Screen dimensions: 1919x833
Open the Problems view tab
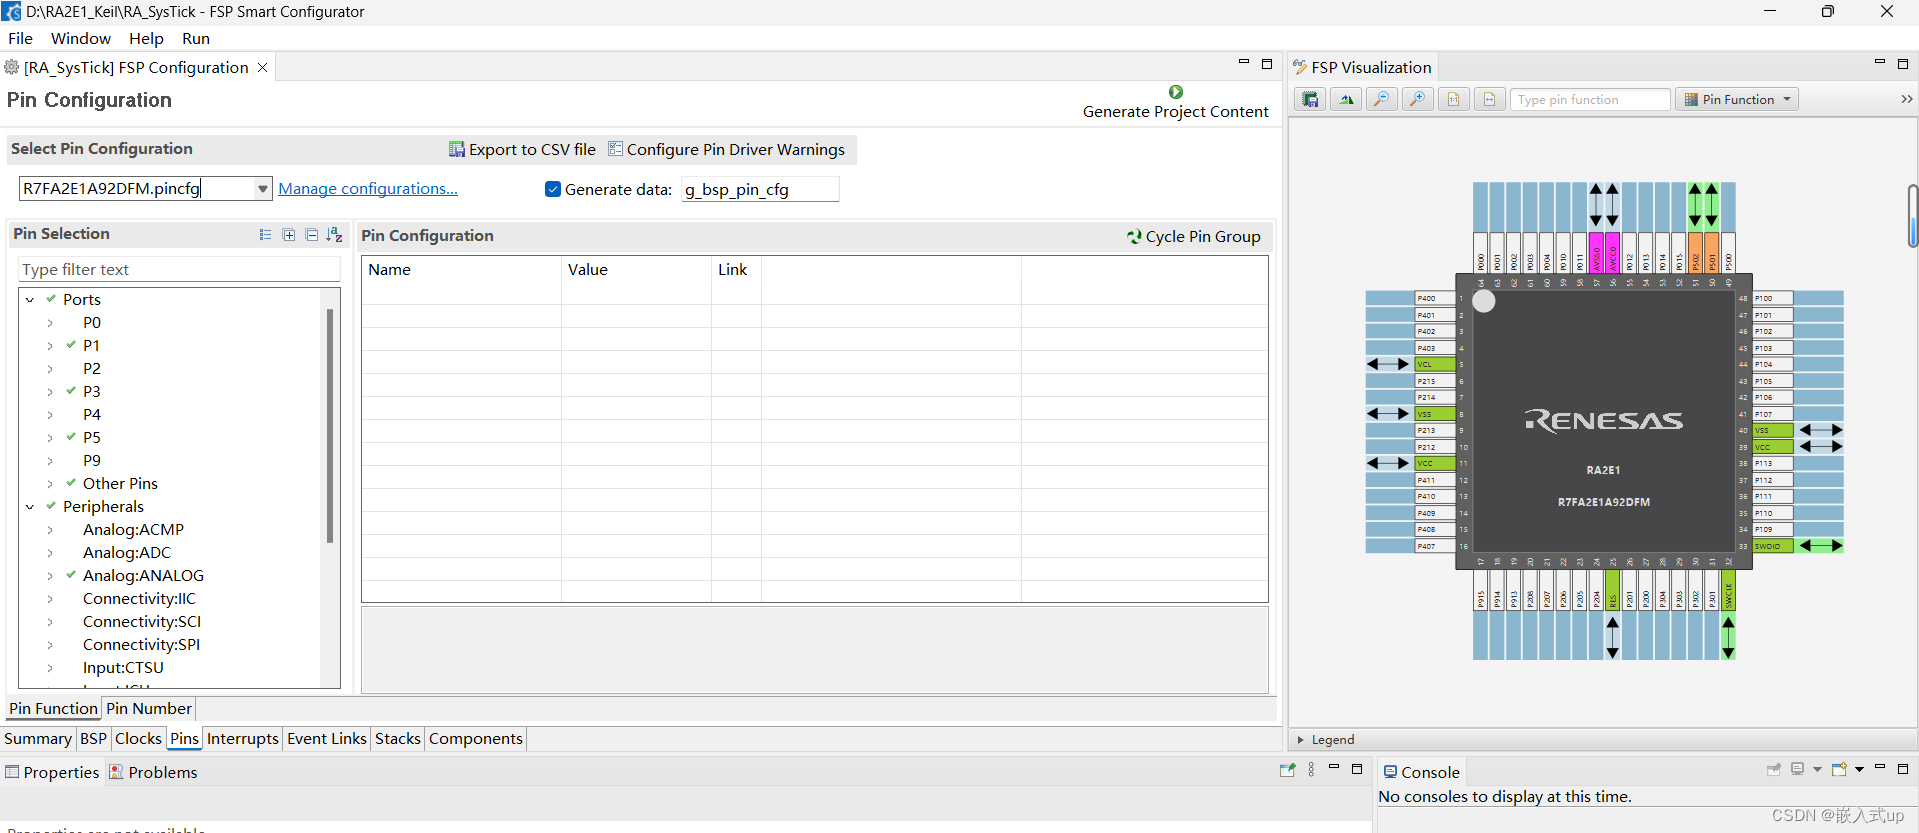click(153, 772)
